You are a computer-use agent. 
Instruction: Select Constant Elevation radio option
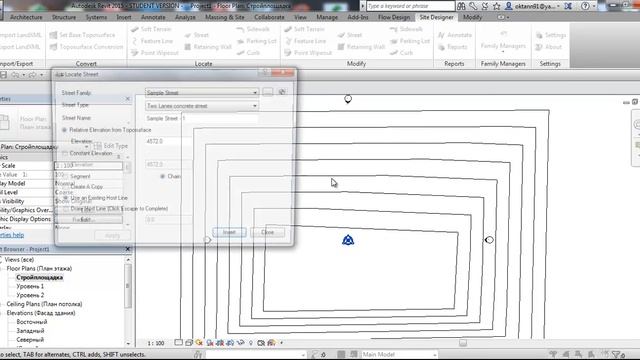pos(65,153)
